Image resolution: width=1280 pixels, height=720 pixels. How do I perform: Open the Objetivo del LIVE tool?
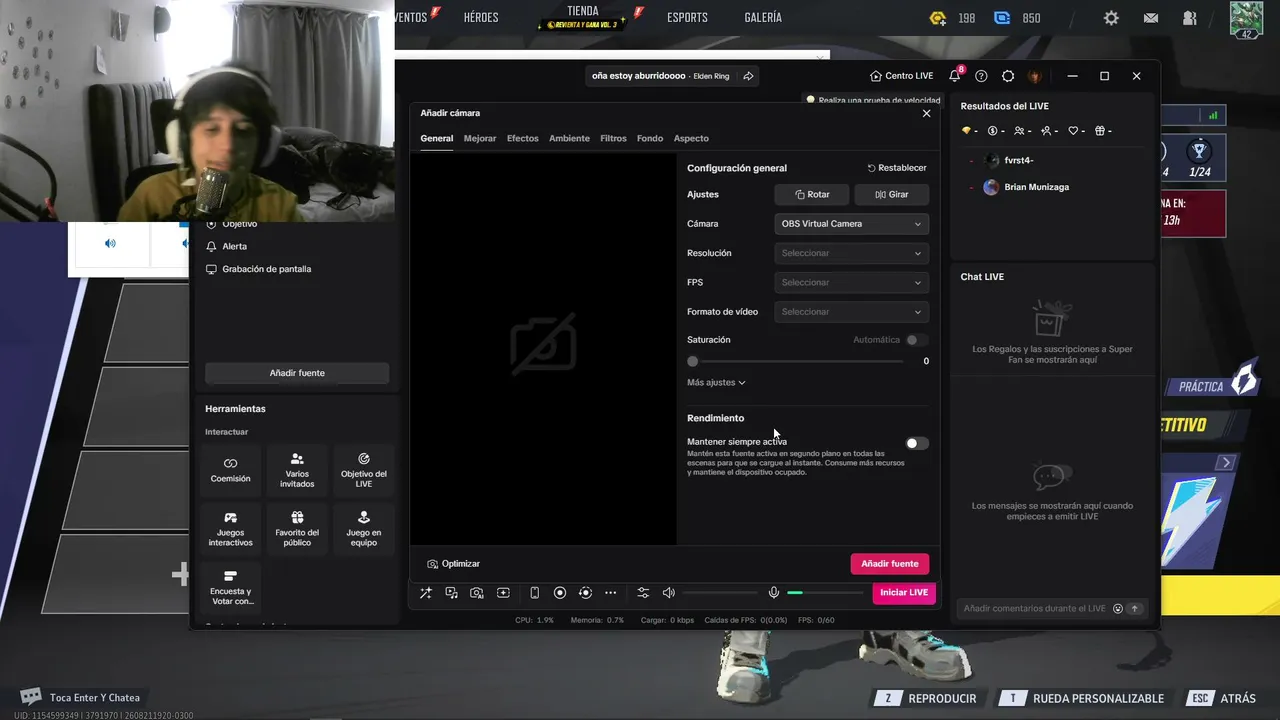(x=364, y=469)
